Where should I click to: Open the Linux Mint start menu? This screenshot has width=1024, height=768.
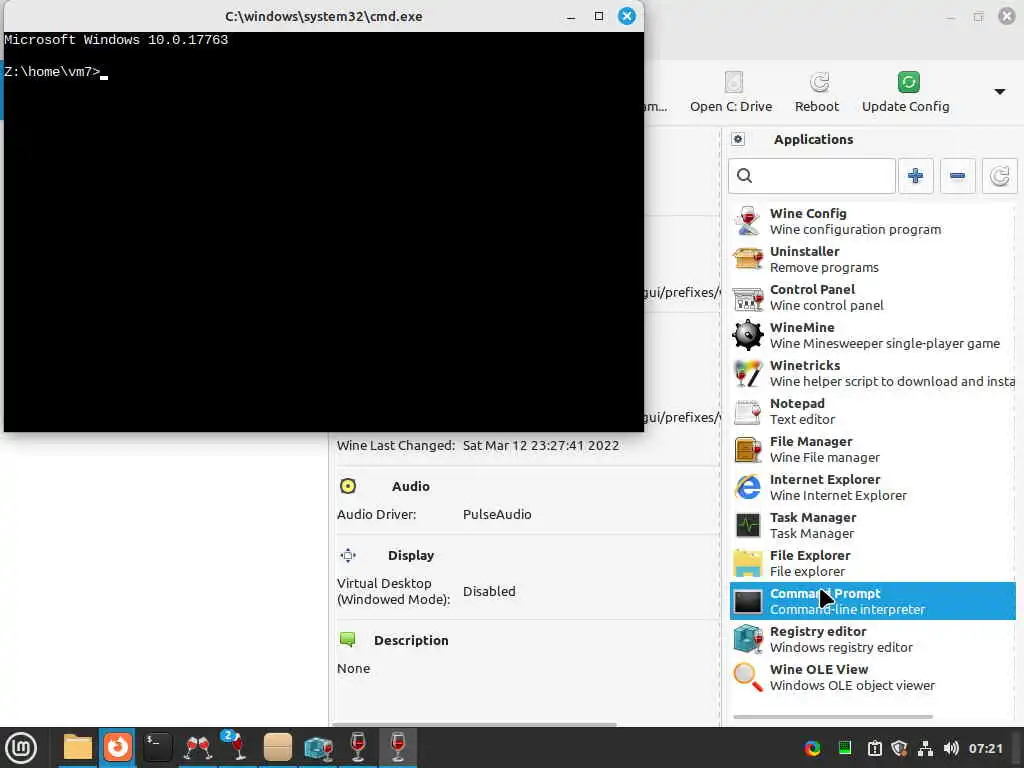tap(21, 748)
